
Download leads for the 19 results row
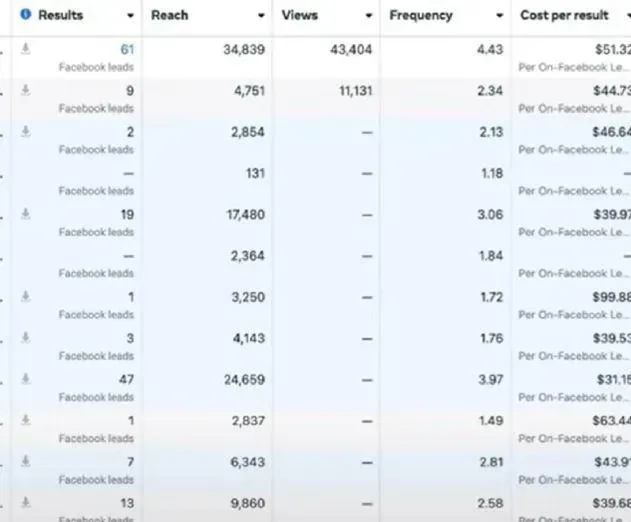[x=26, y=214]
